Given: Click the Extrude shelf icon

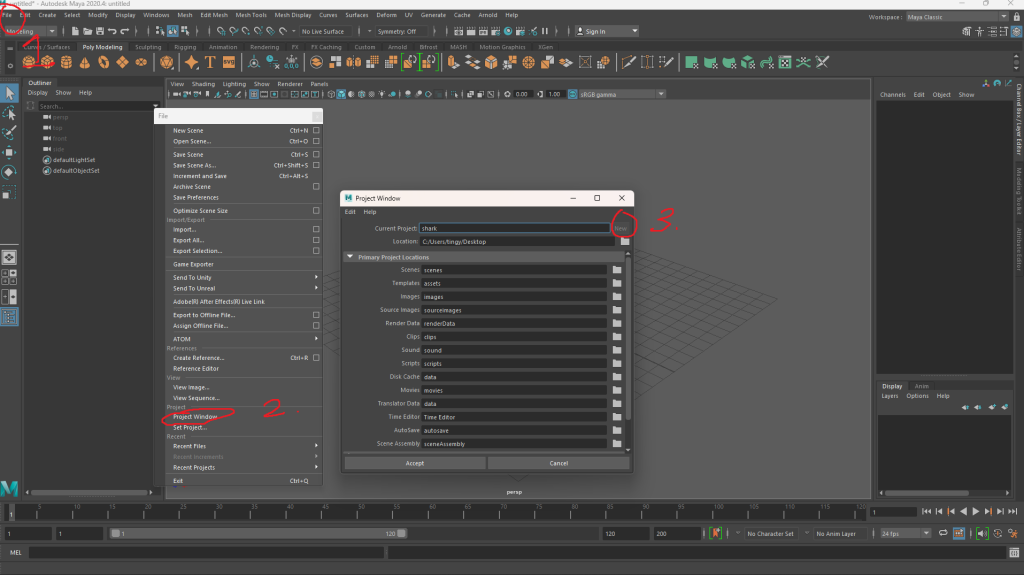Looking at the screenshot, I should tap(453, 63).
